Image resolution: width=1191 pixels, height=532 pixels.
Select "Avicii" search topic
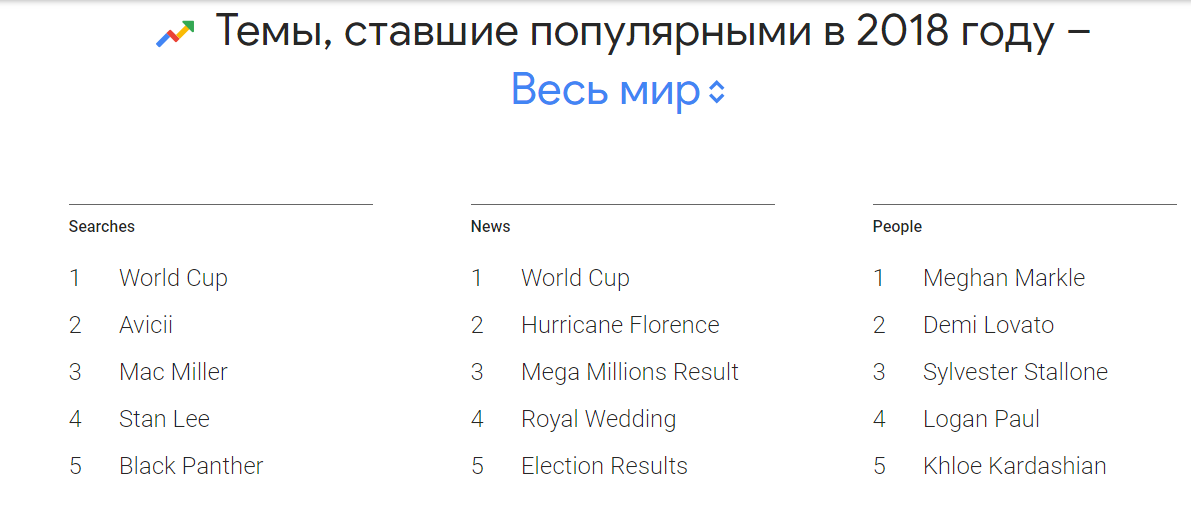point(146,325)
